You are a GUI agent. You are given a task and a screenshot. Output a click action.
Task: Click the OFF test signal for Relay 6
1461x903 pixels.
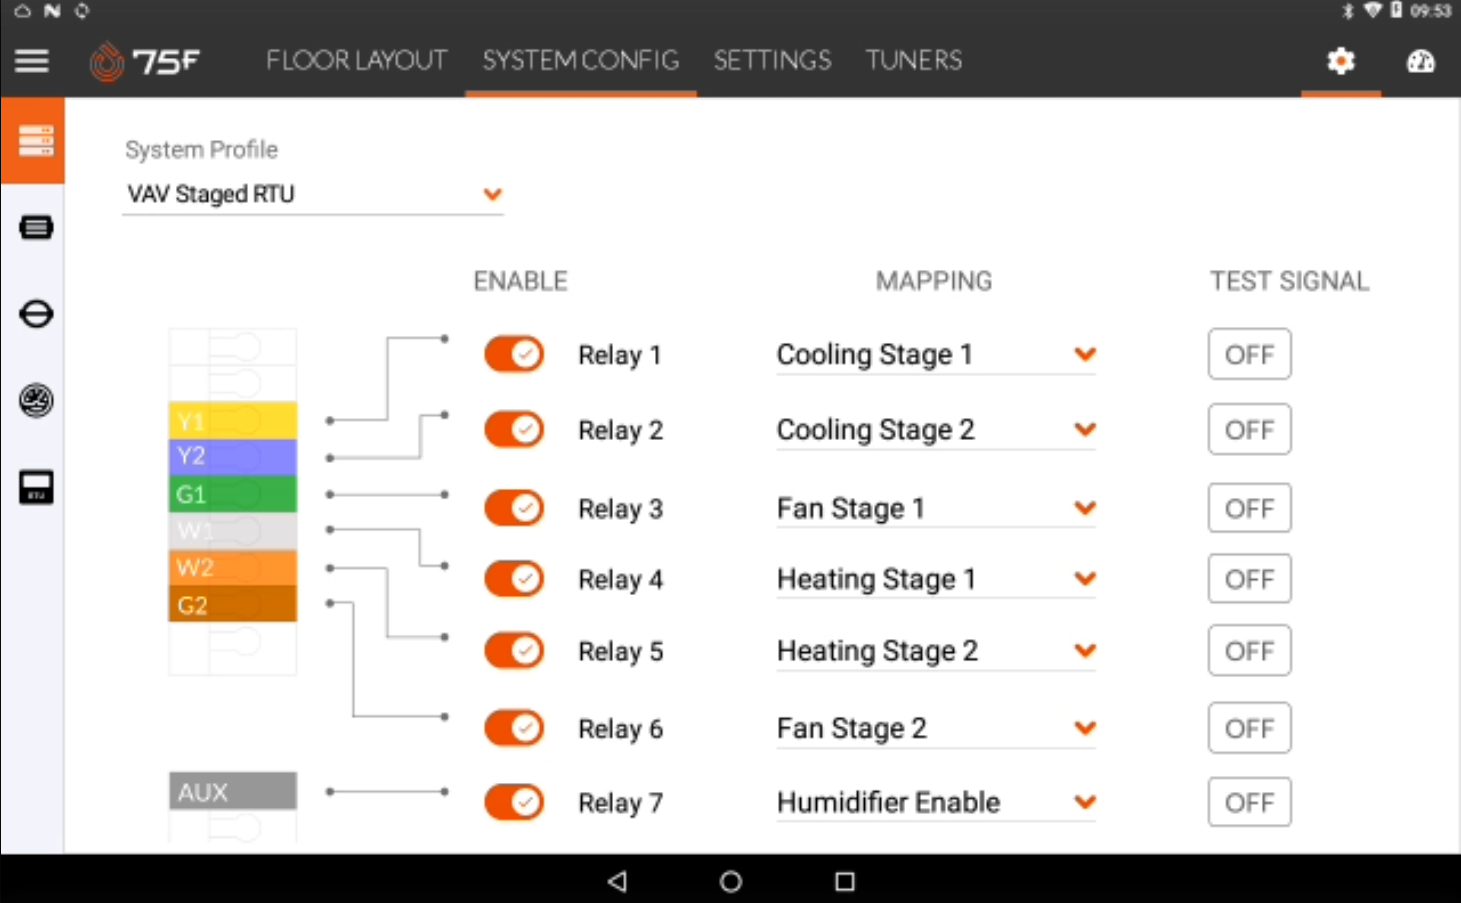click(1249, 728)
